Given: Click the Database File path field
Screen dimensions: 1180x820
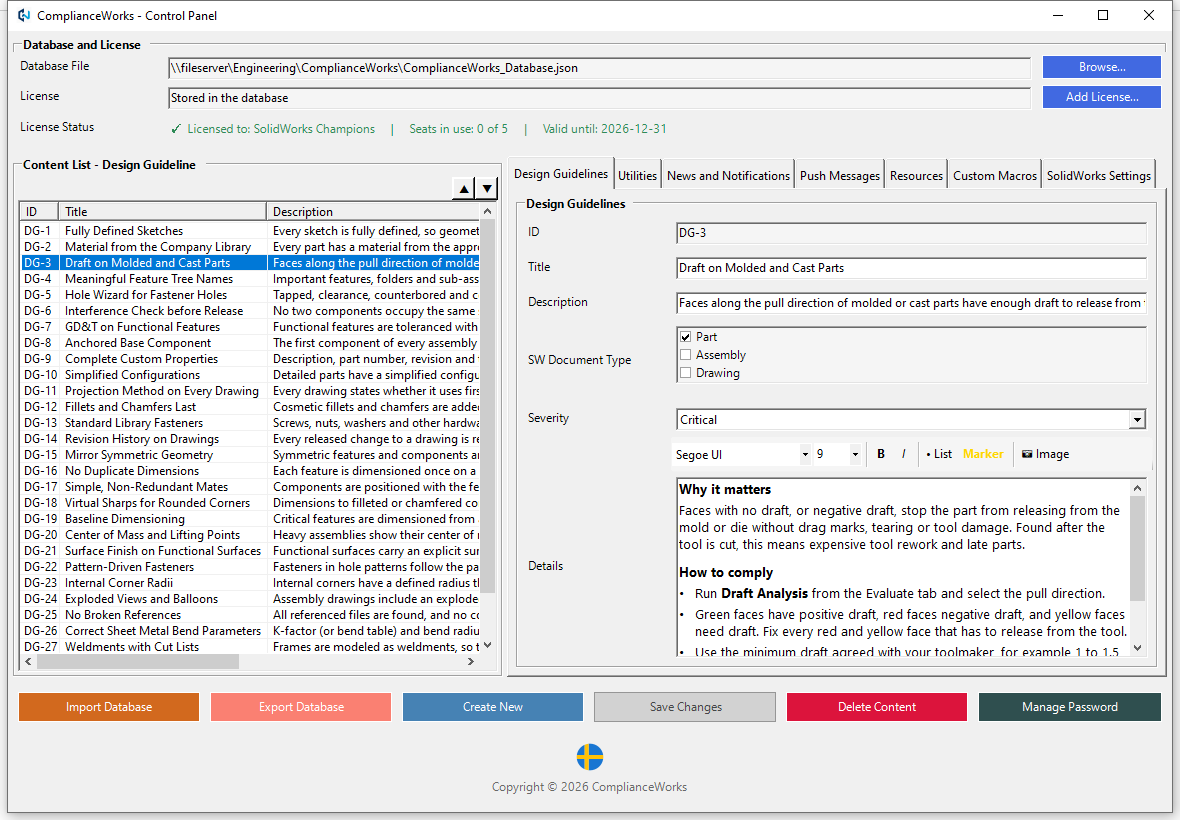Looking at the screenshot, I should (599, 68).
